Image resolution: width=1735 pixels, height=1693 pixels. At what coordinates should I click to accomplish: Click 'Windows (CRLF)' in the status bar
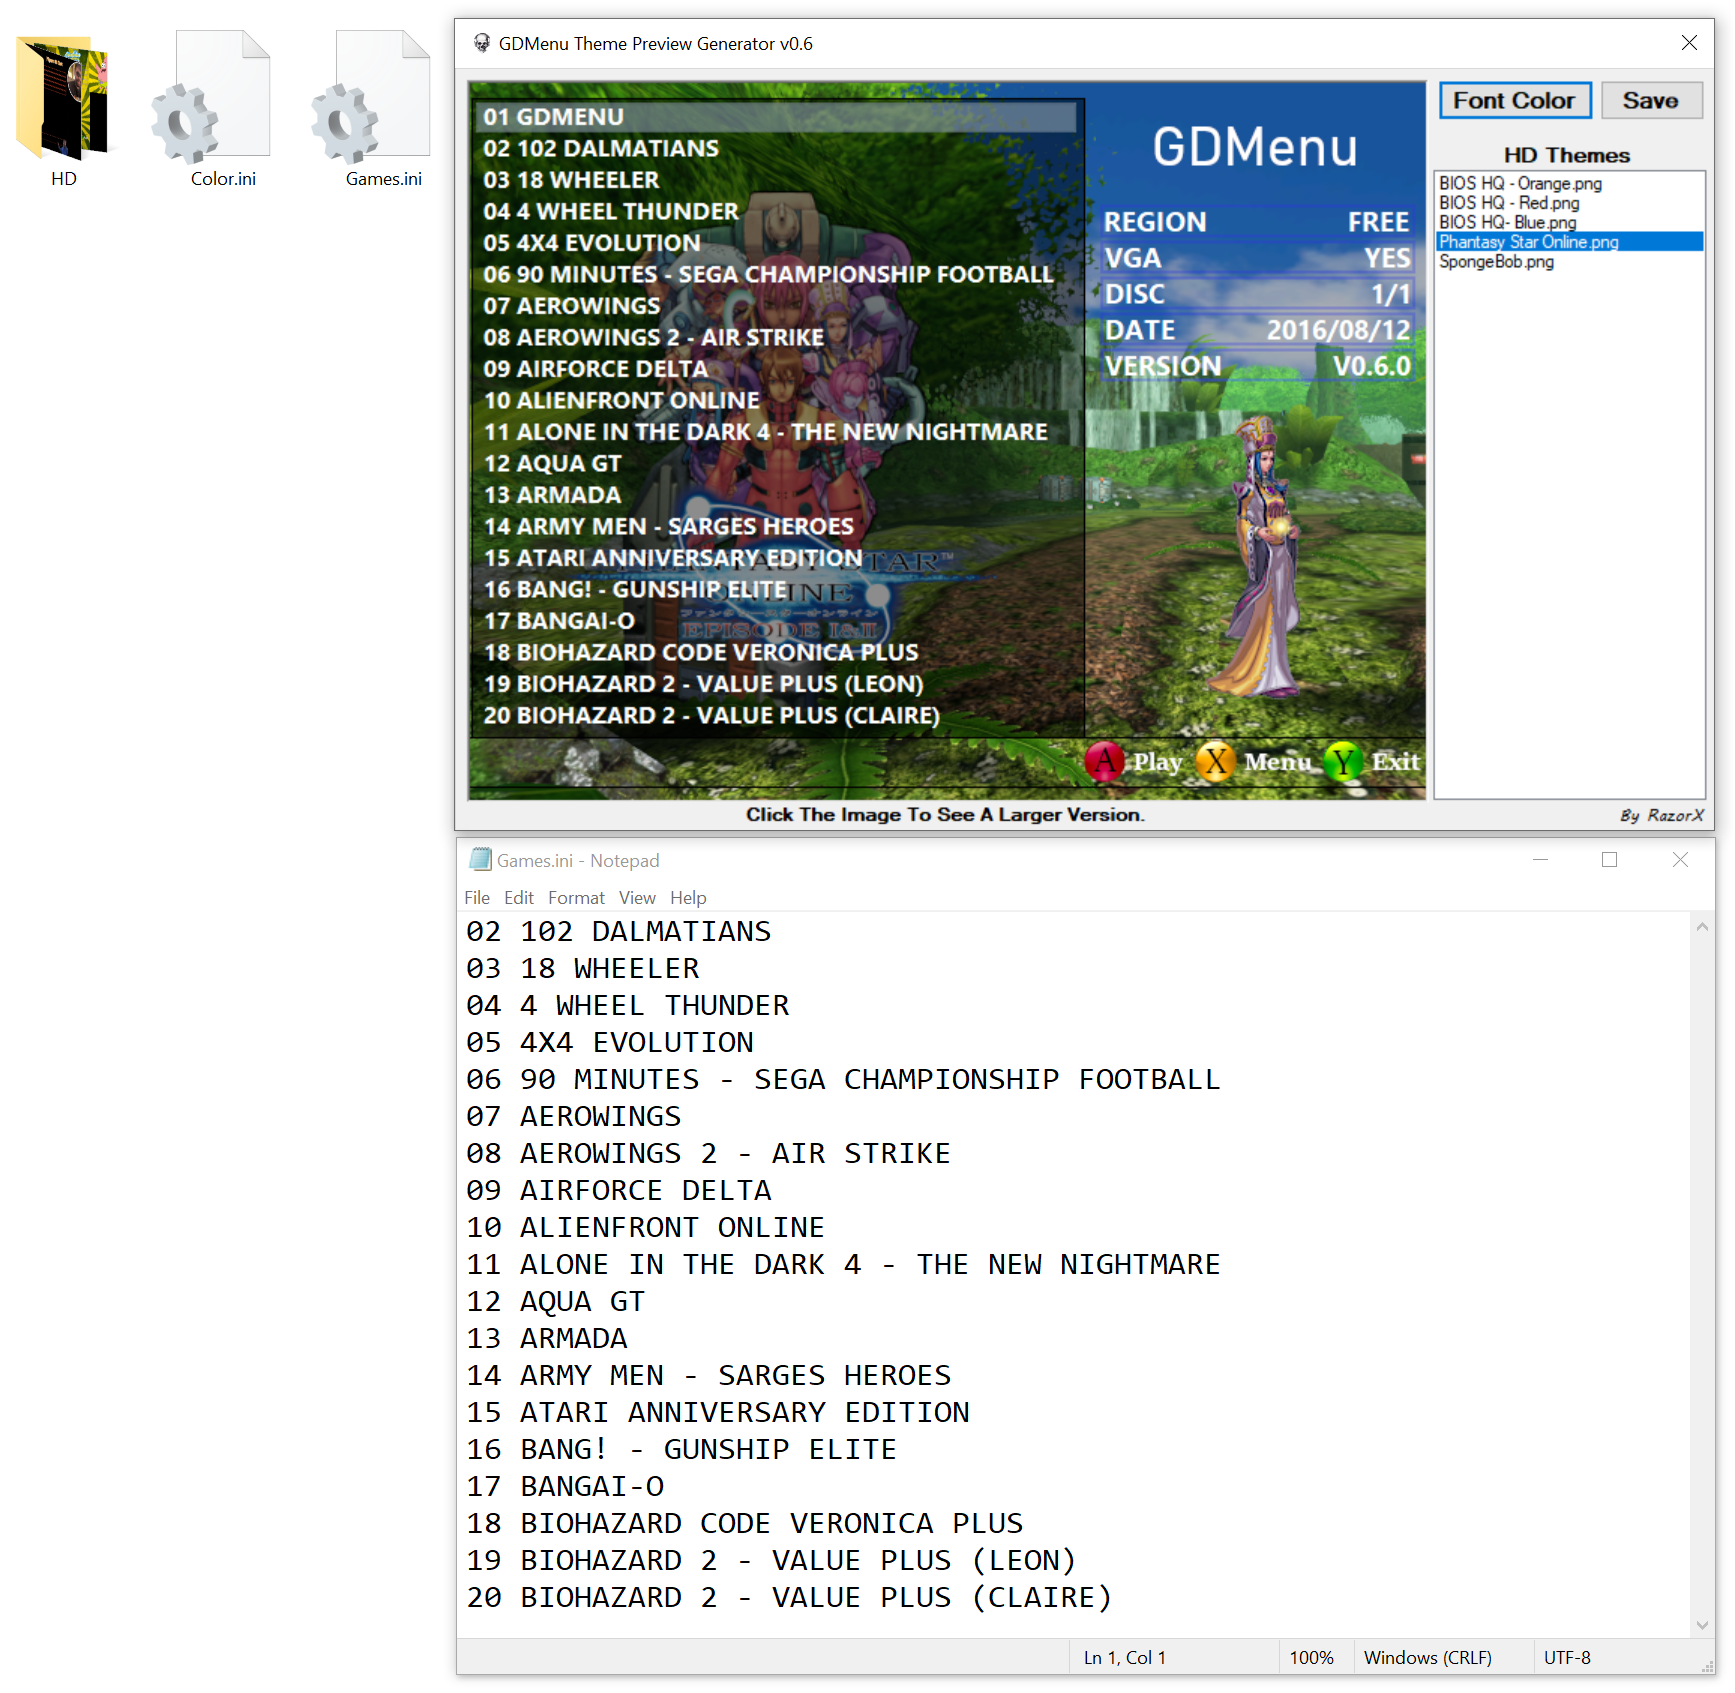1427,1657
